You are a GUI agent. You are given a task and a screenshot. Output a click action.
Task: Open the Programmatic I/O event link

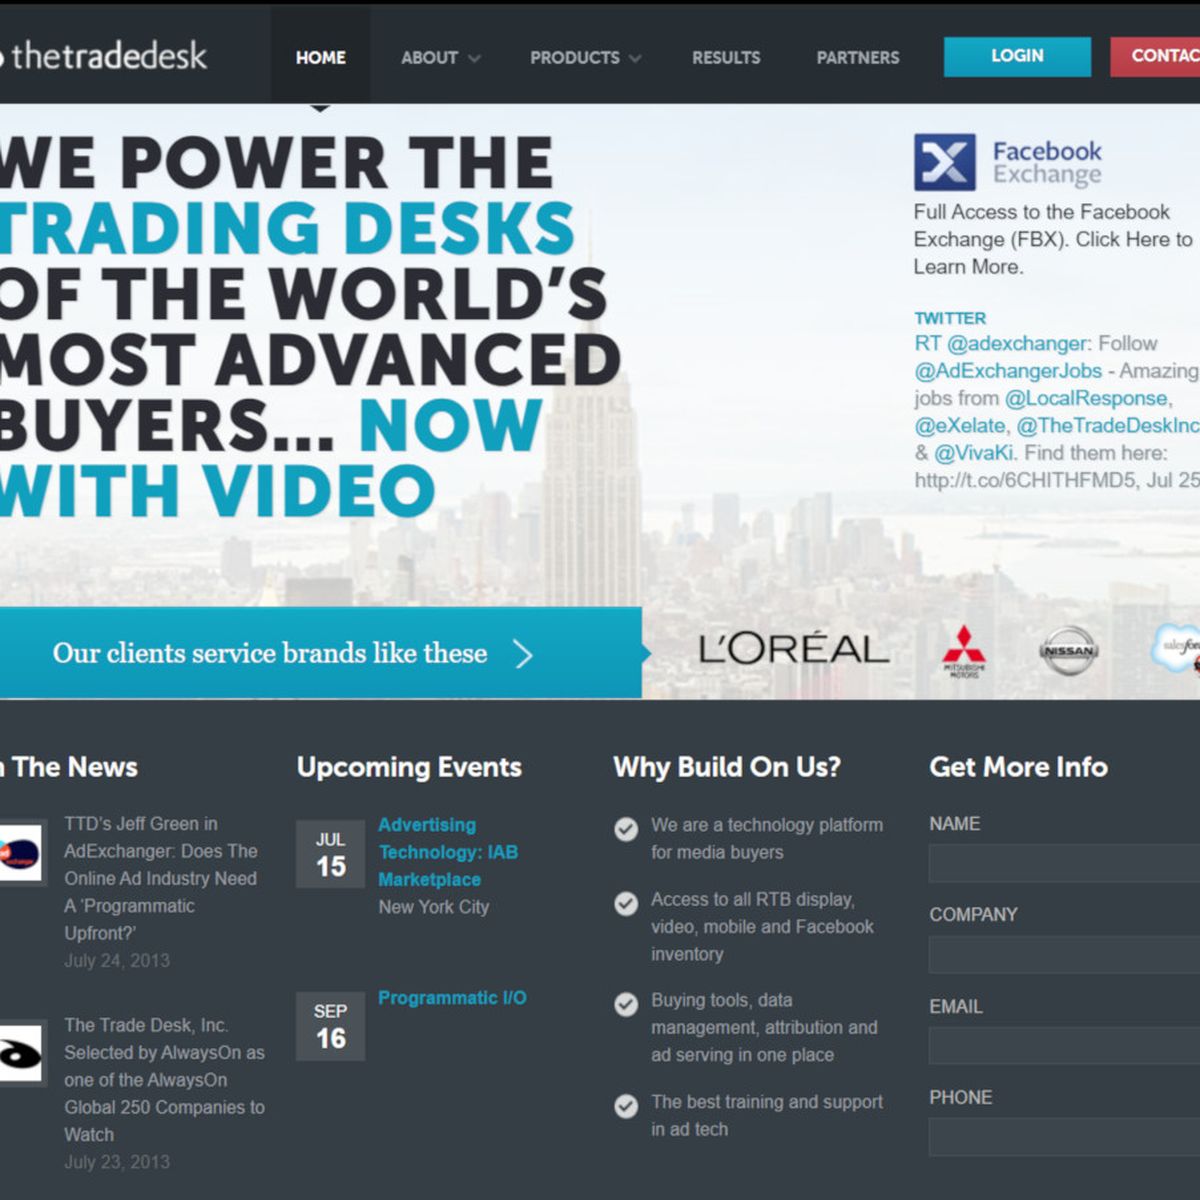(x=452, y=998)
